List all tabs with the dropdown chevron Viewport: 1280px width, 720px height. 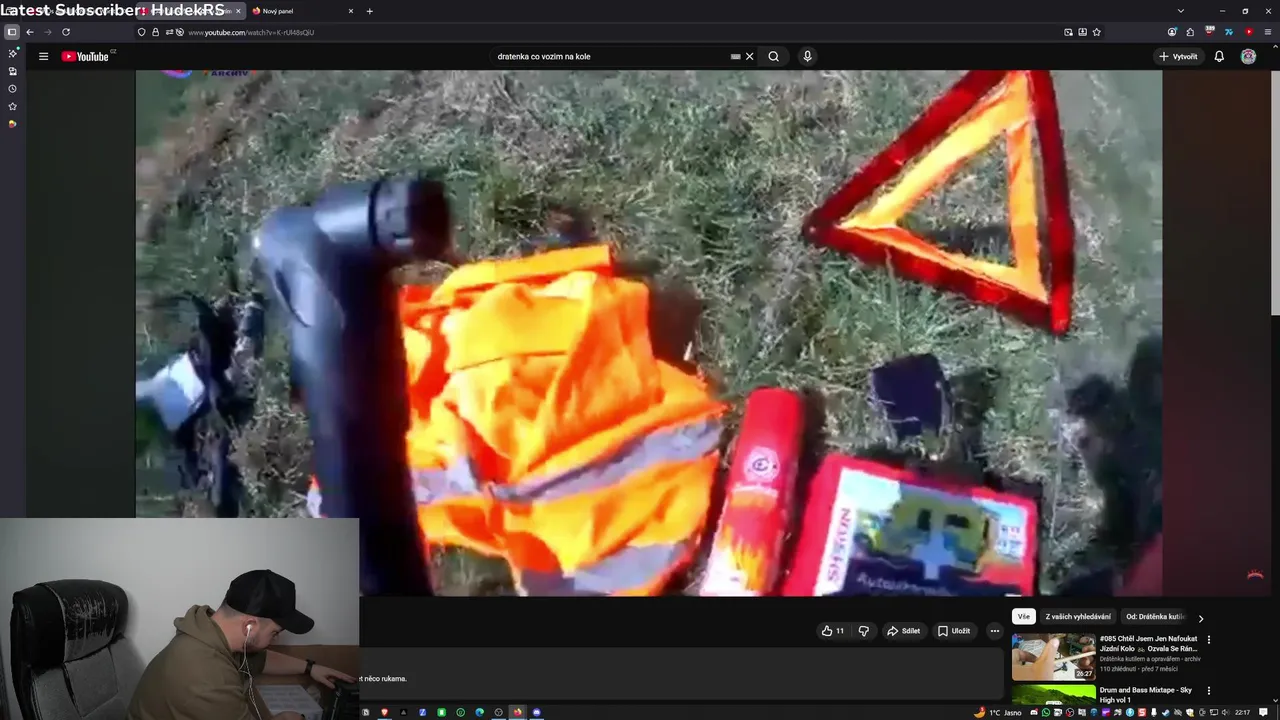click(x=1181, y=11)
